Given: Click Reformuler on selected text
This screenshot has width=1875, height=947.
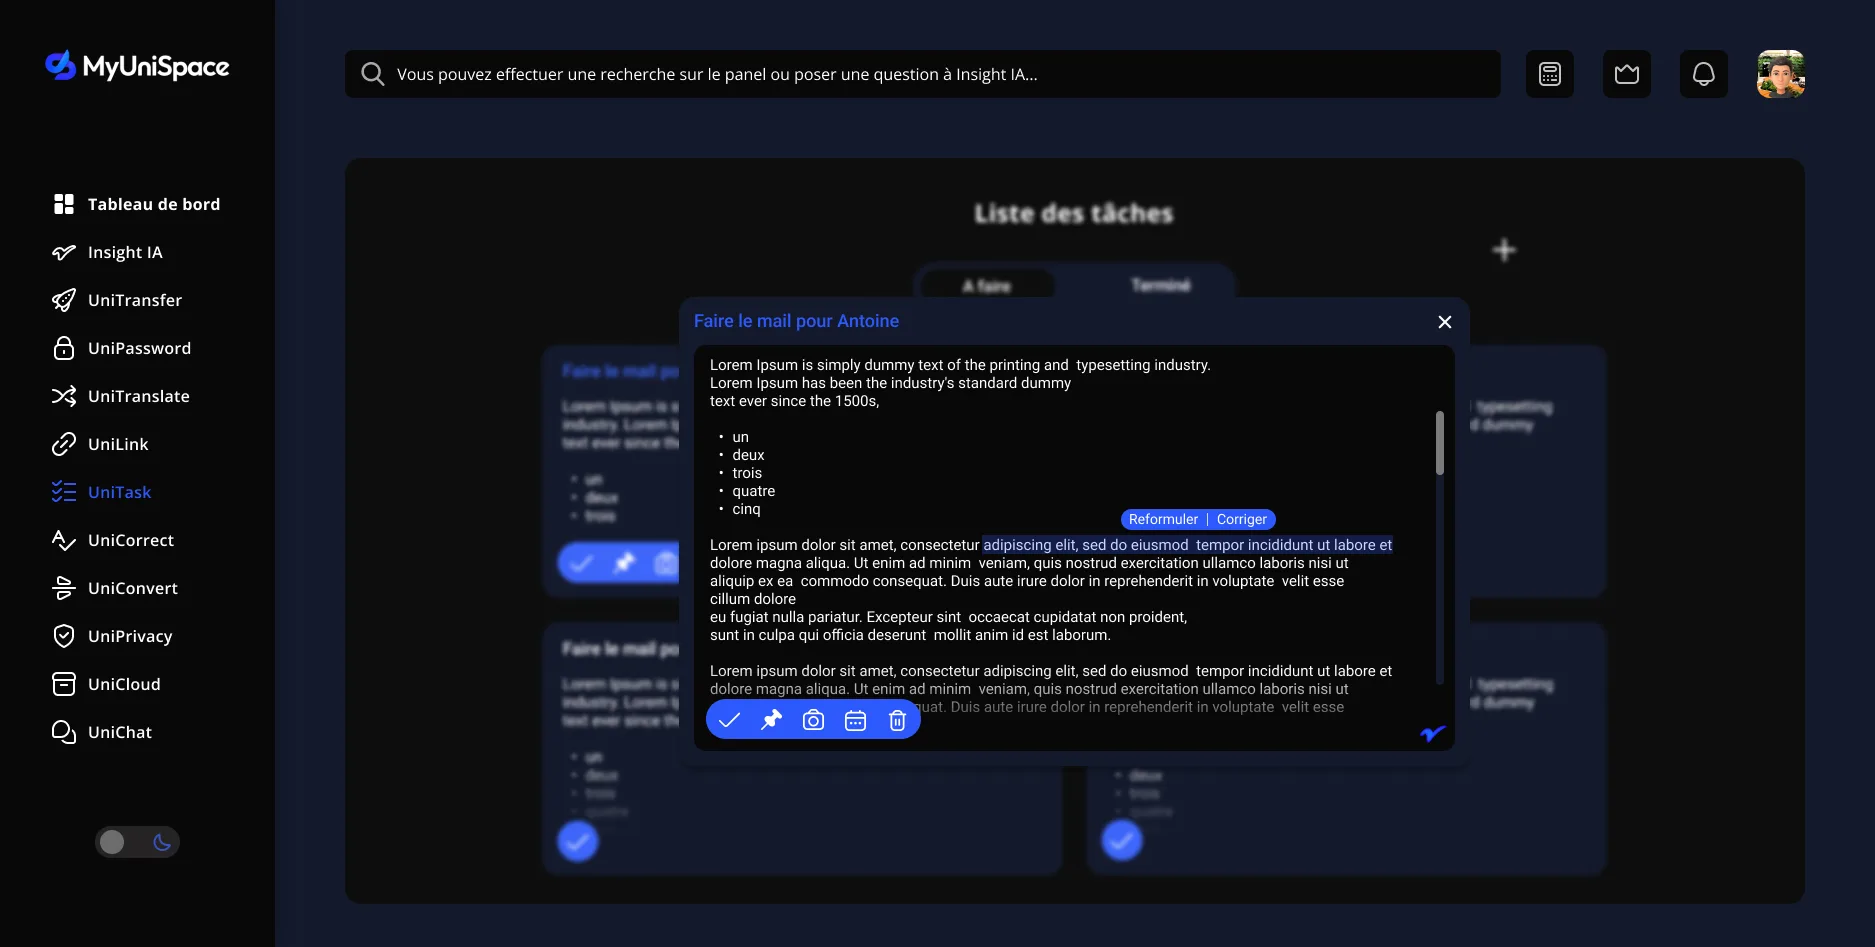Looking at the screenshot, I should [1163, 519].
